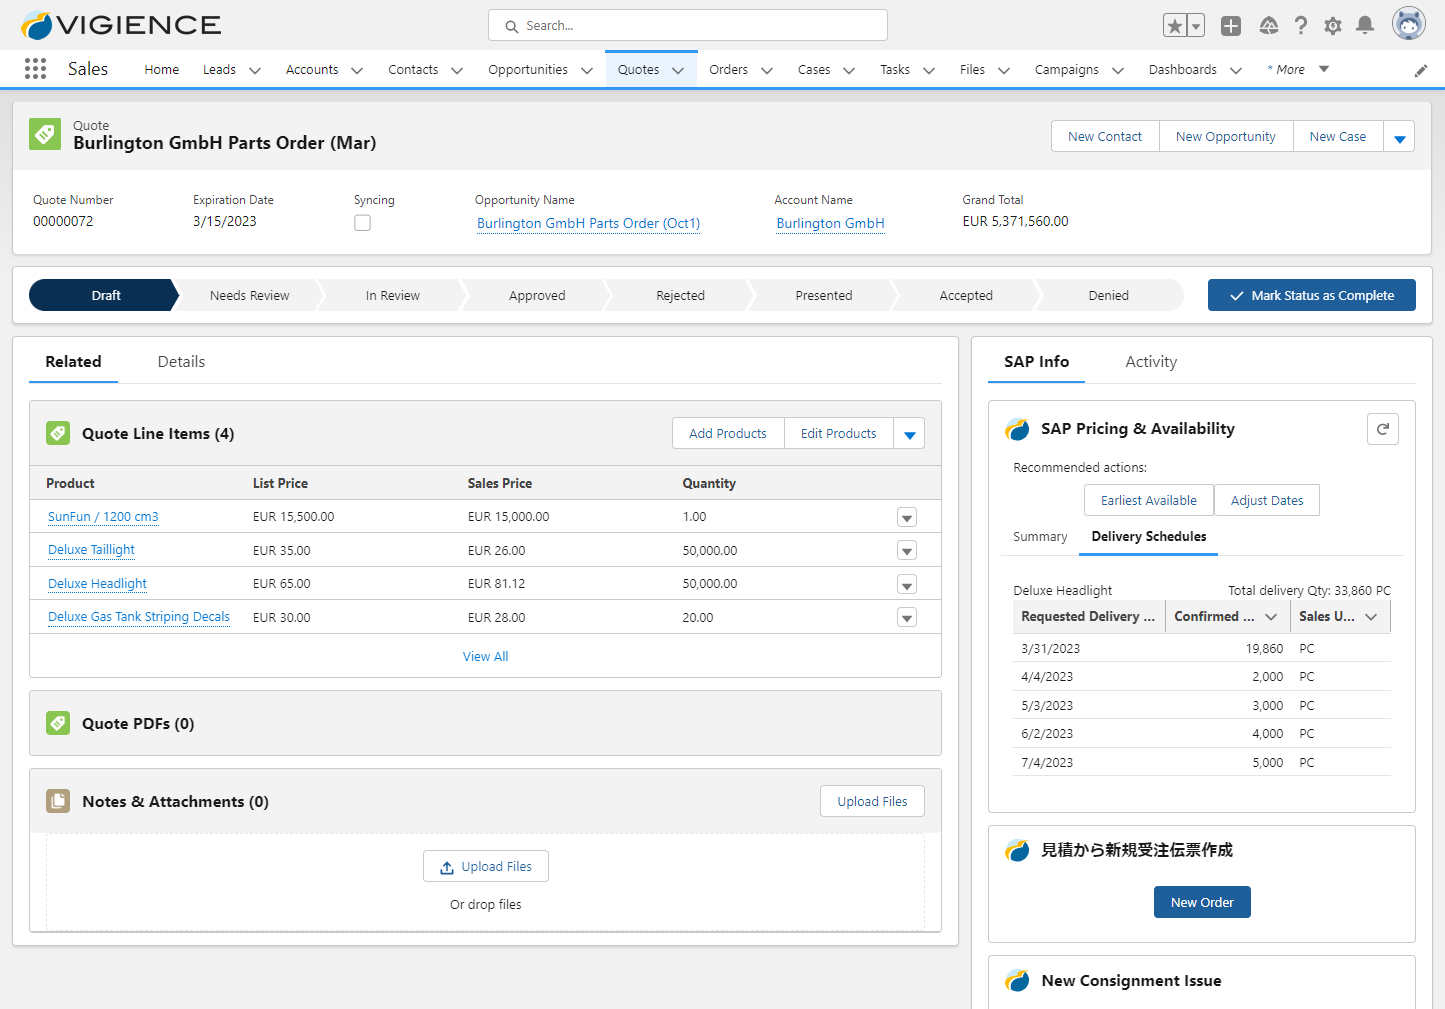
Task: Open the Orders navigation tab
Action: [729, 70]
